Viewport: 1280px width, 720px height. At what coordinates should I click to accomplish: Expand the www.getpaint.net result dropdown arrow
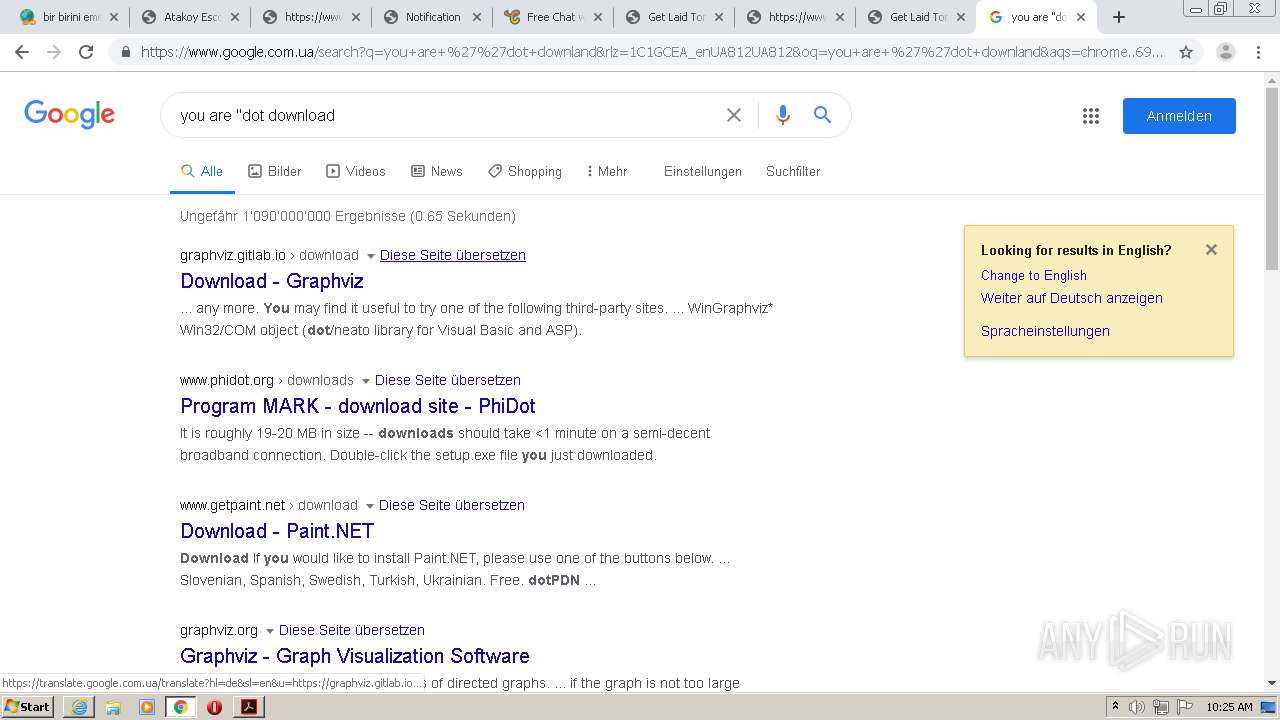pos(370,506)
